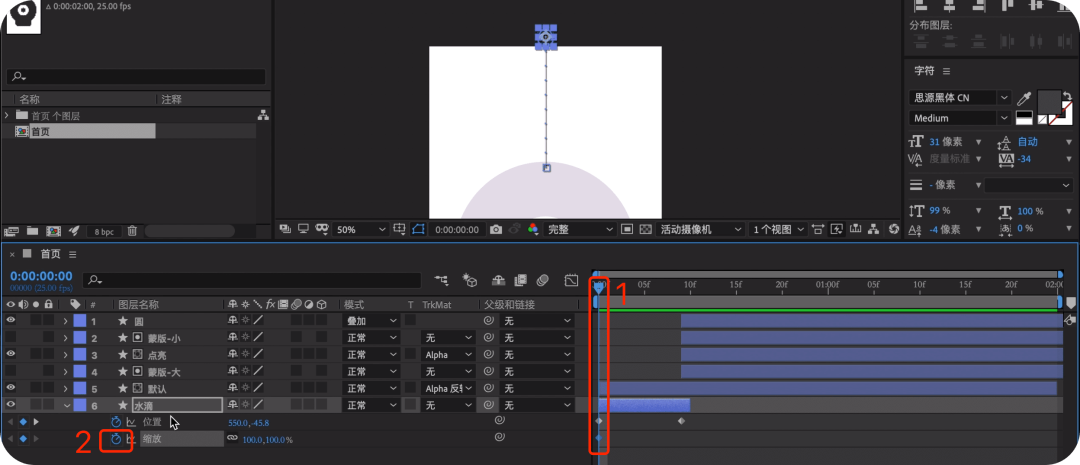Expand the 首页 个图层 folder

pos(7,115)
